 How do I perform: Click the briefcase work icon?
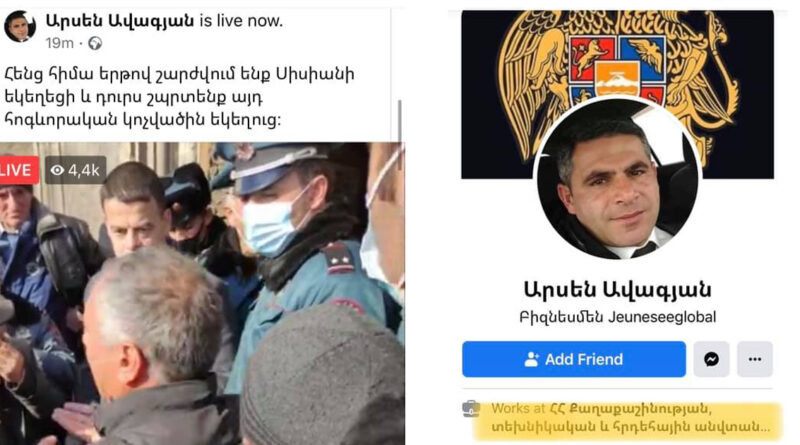[x=471, y=409]
